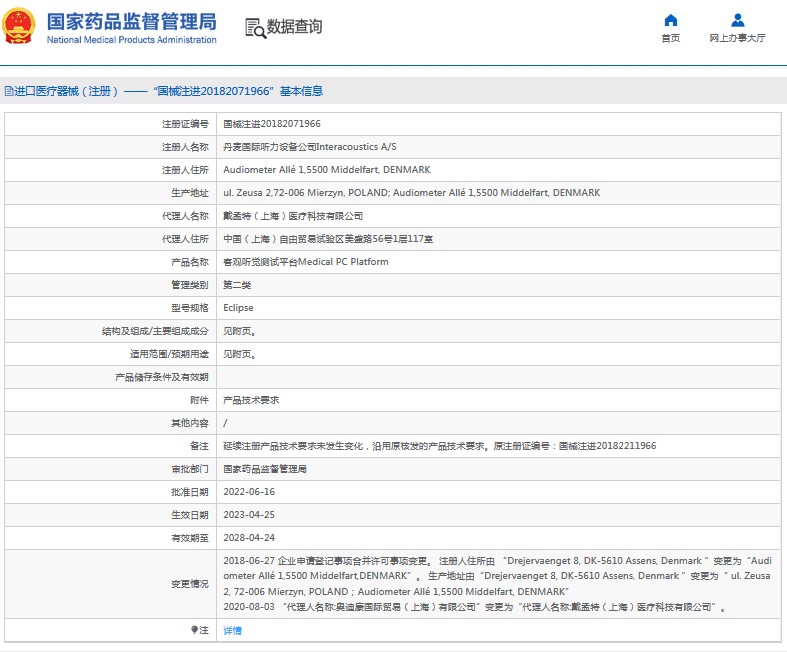Click the agent name 戴孟特（上海）医疗科技有限公司
787x652 pixels.
pyautogui.click(x=293, y=216)
